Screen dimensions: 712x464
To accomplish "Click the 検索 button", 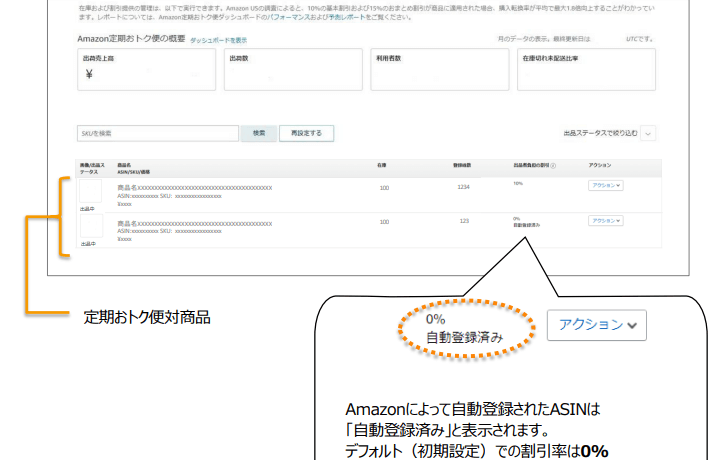I will [259, 133].
